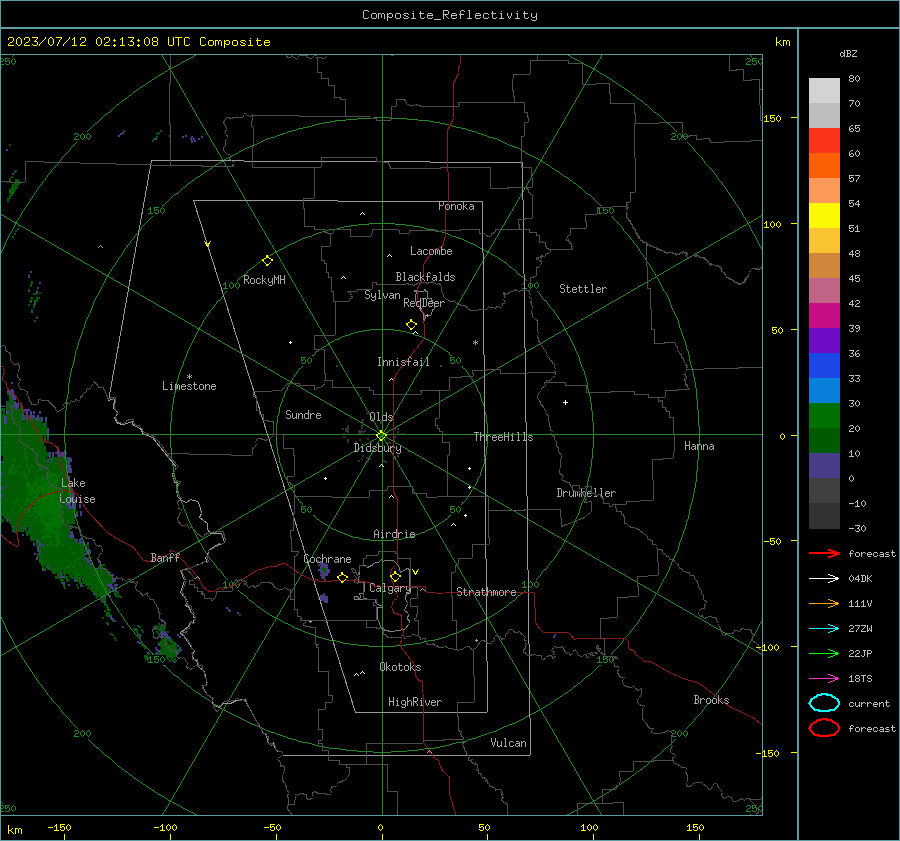Click the Hanna label
900x841 pixels.
[699, 446]
